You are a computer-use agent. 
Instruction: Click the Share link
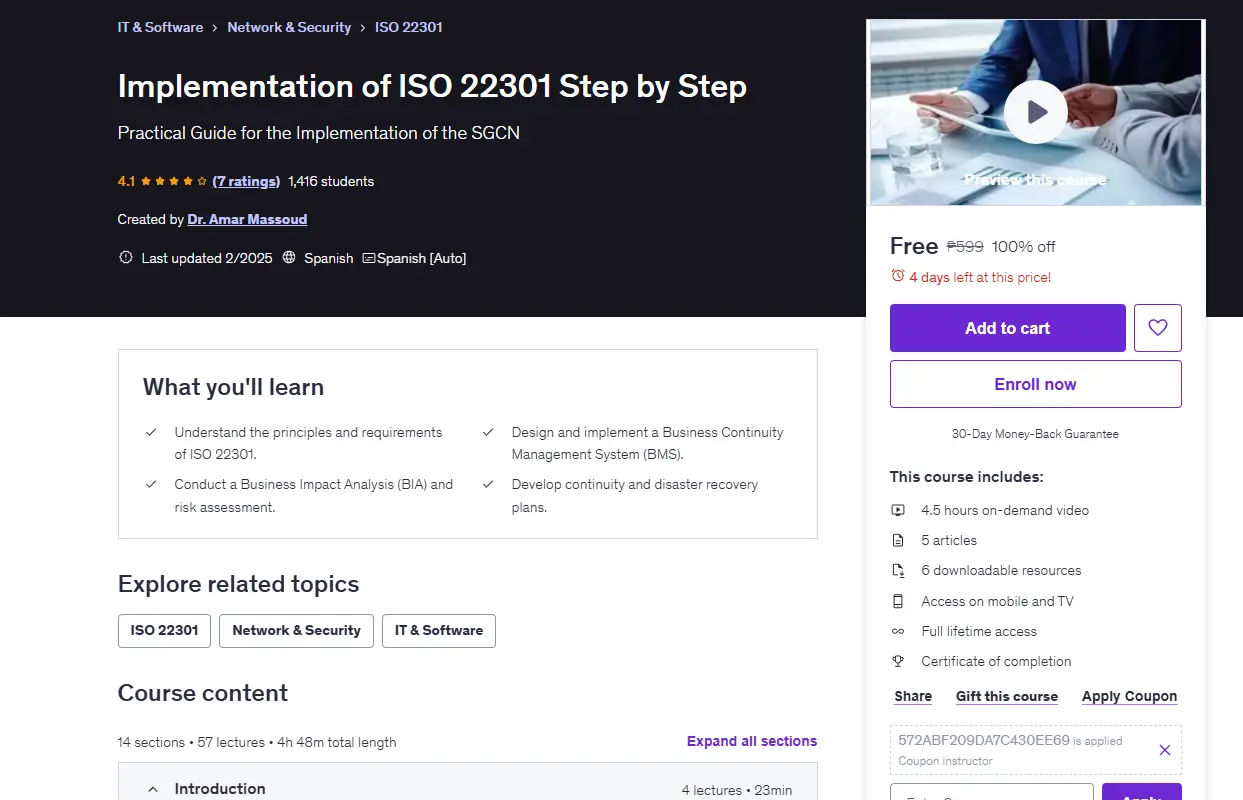[913, 696]
